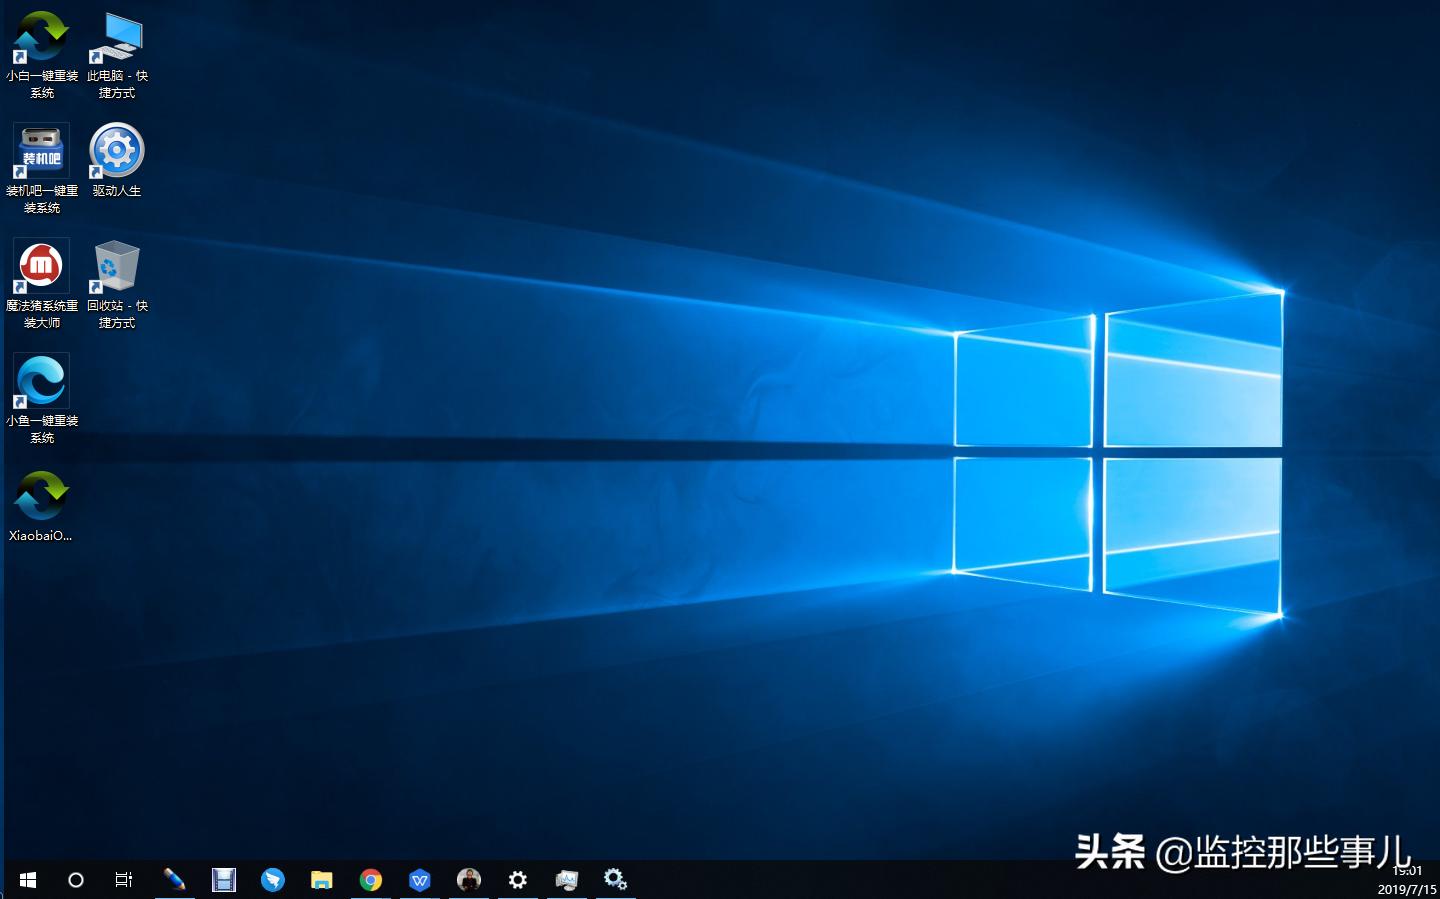Launch 装机吧一键重装系统 desktop icon

tap(40, 150)
